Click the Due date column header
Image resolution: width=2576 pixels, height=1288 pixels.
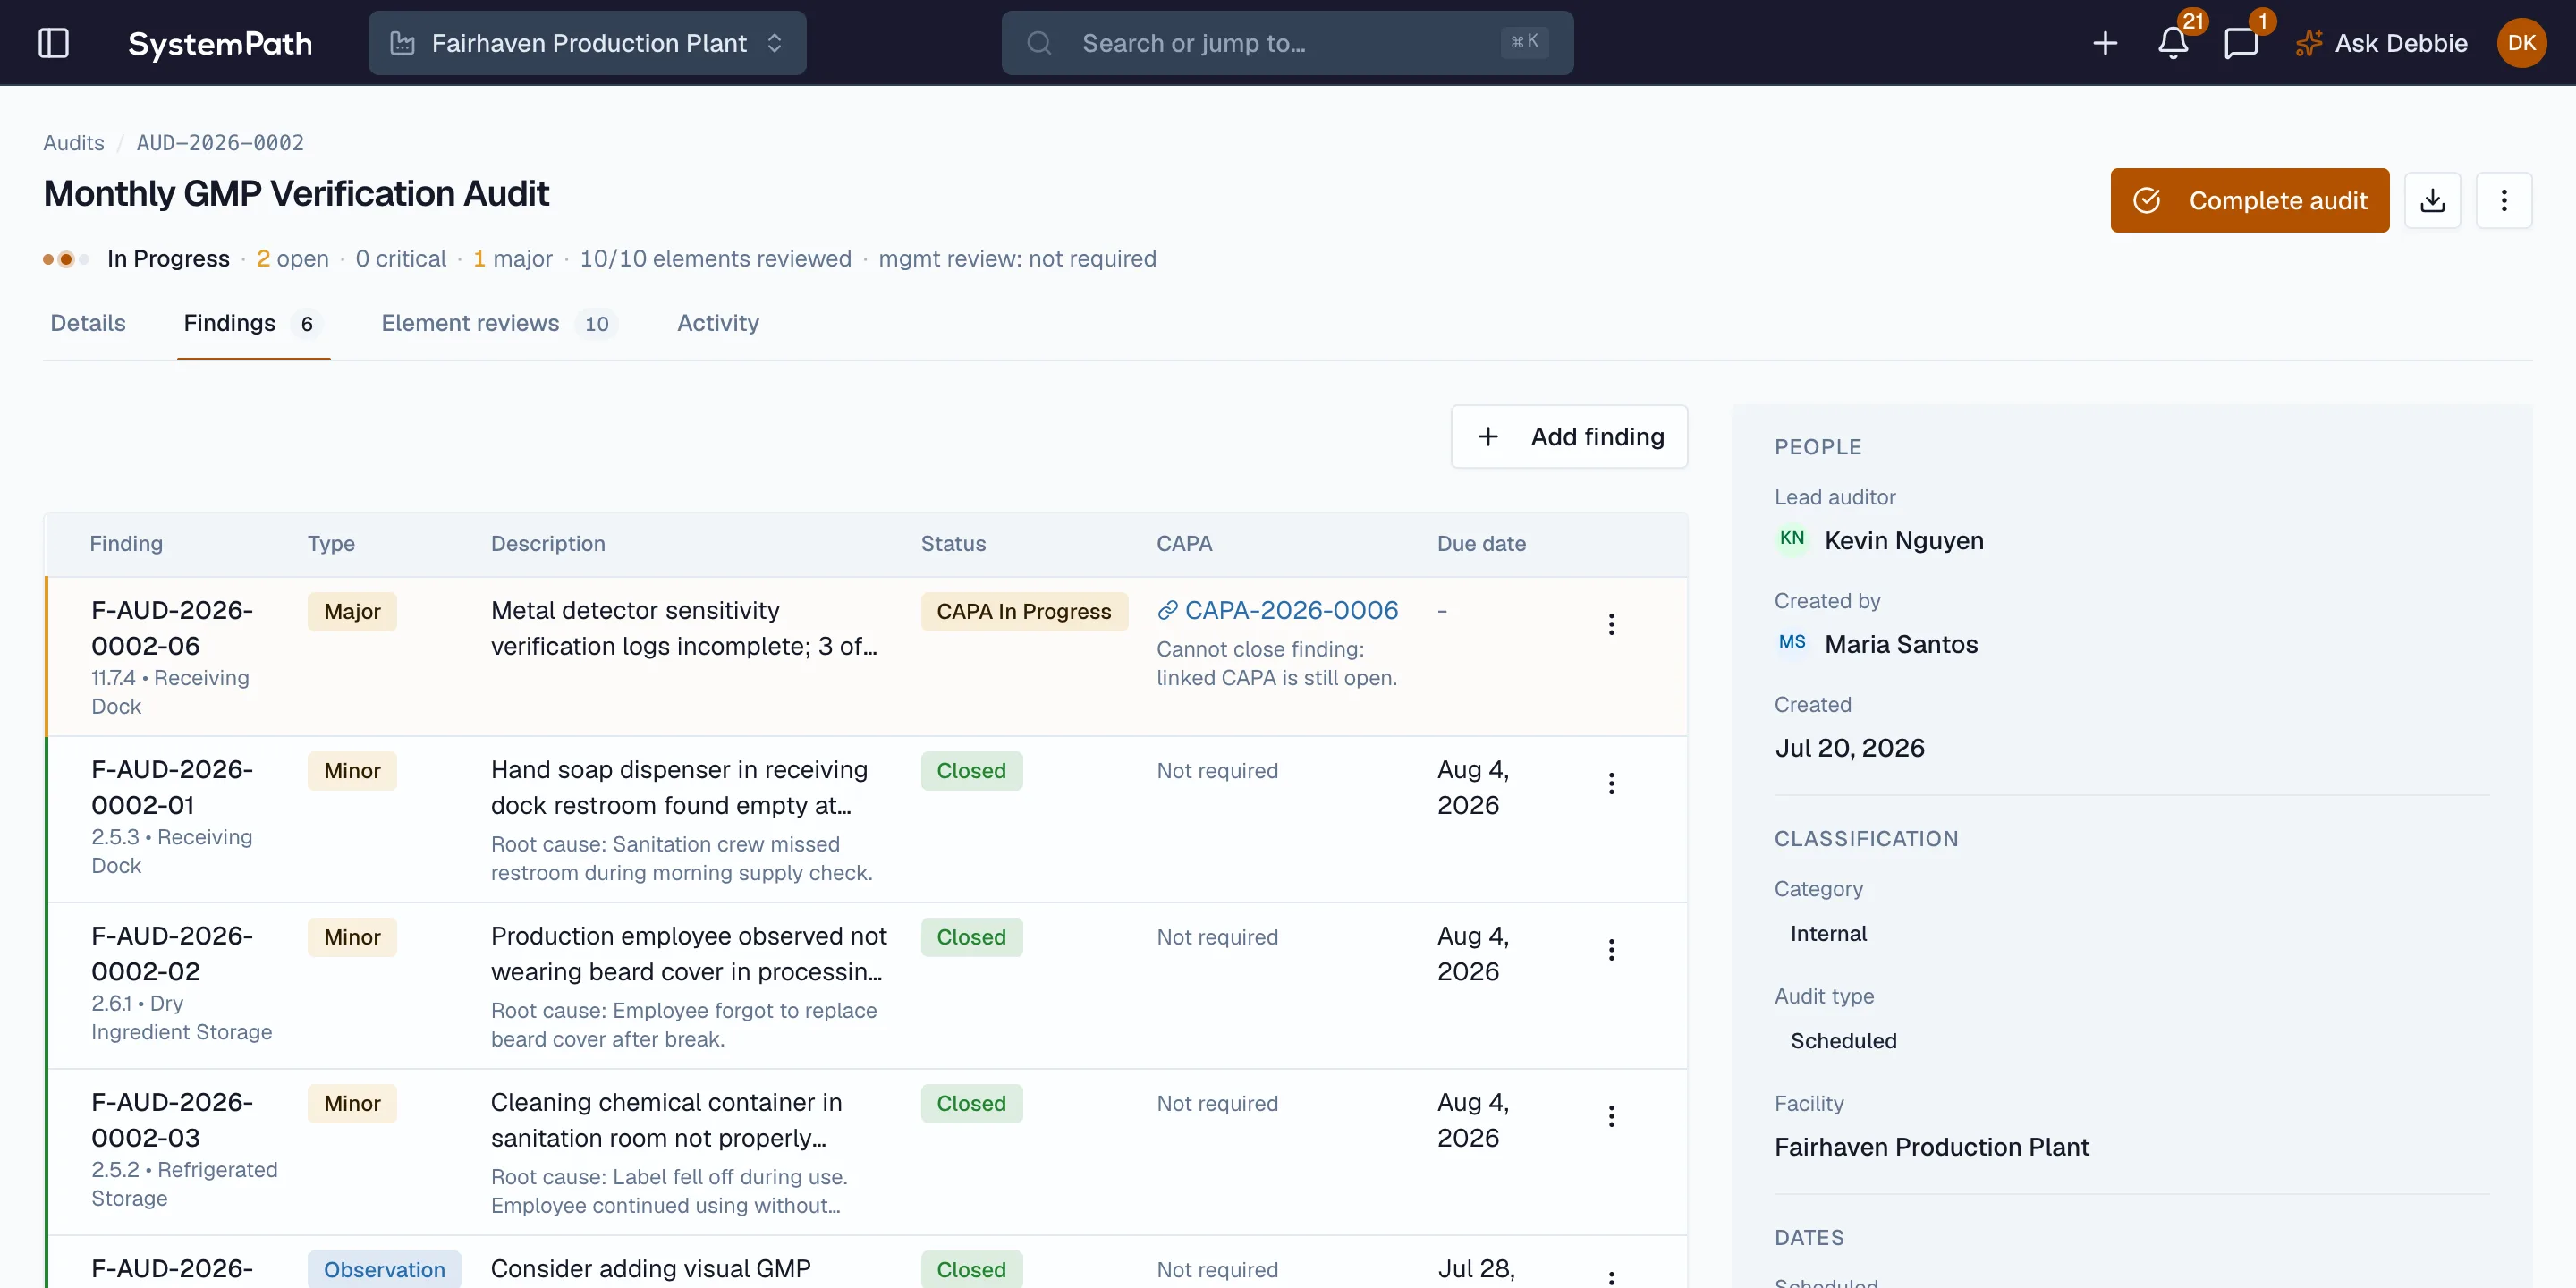[x=1481, y=543]
